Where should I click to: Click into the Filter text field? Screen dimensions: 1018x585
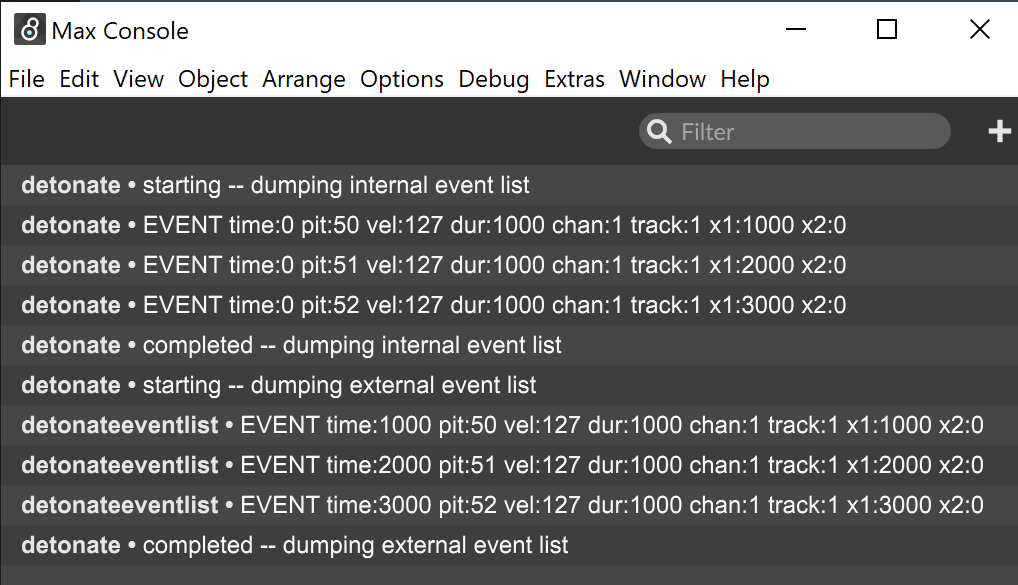tap(795, 131)
